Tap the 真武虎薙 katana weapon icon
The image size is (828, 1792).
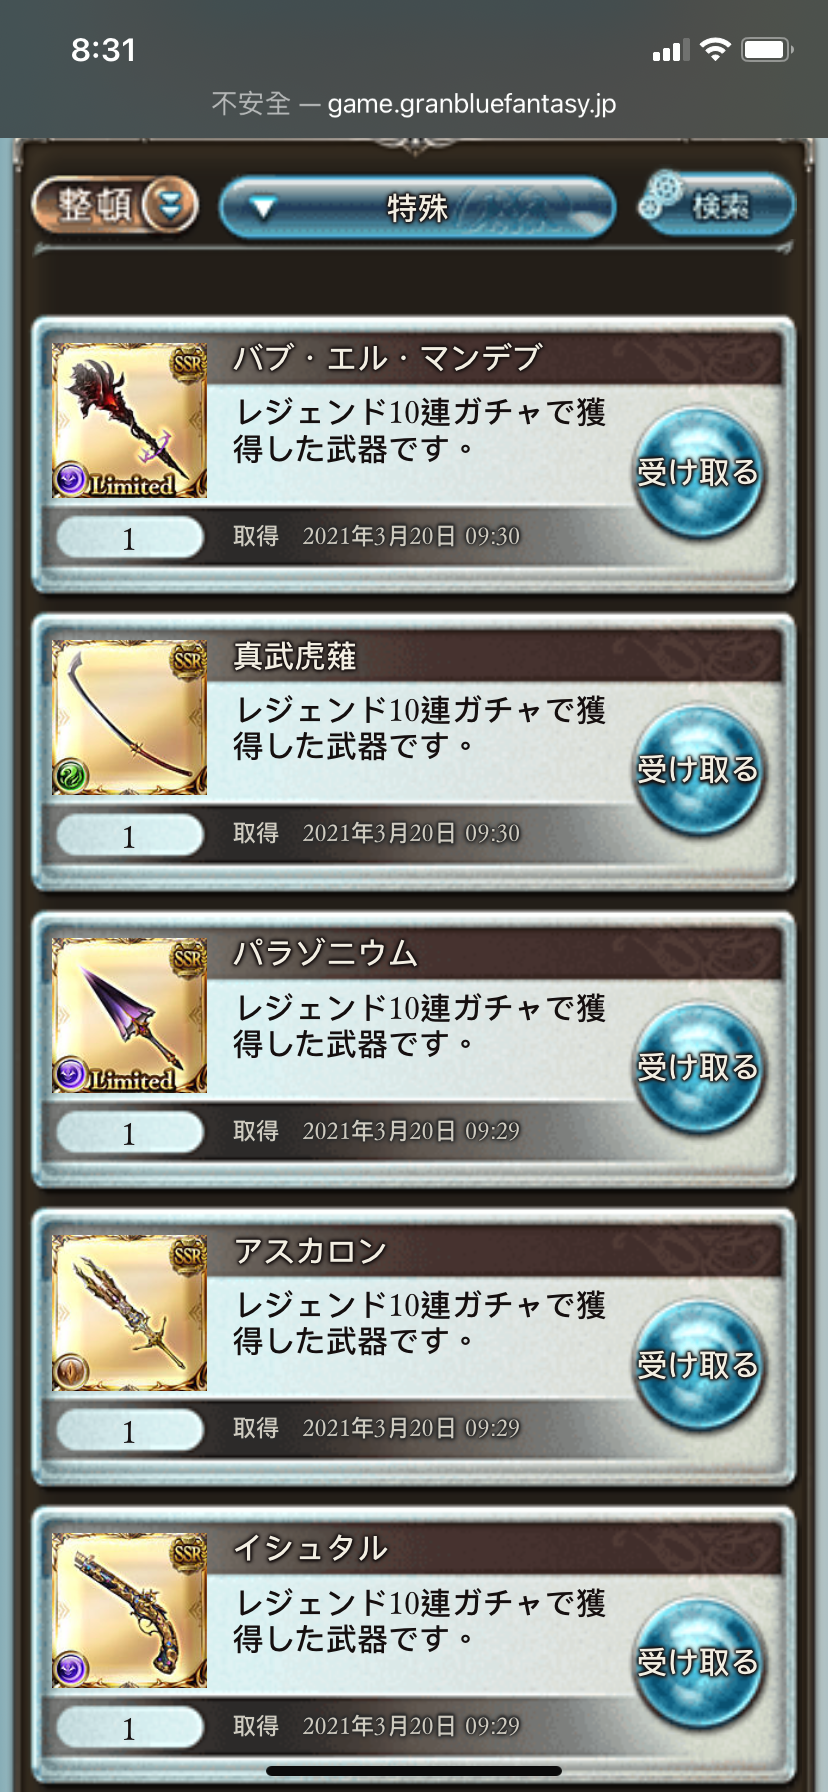pyautogui.click(x=129, y=718)
